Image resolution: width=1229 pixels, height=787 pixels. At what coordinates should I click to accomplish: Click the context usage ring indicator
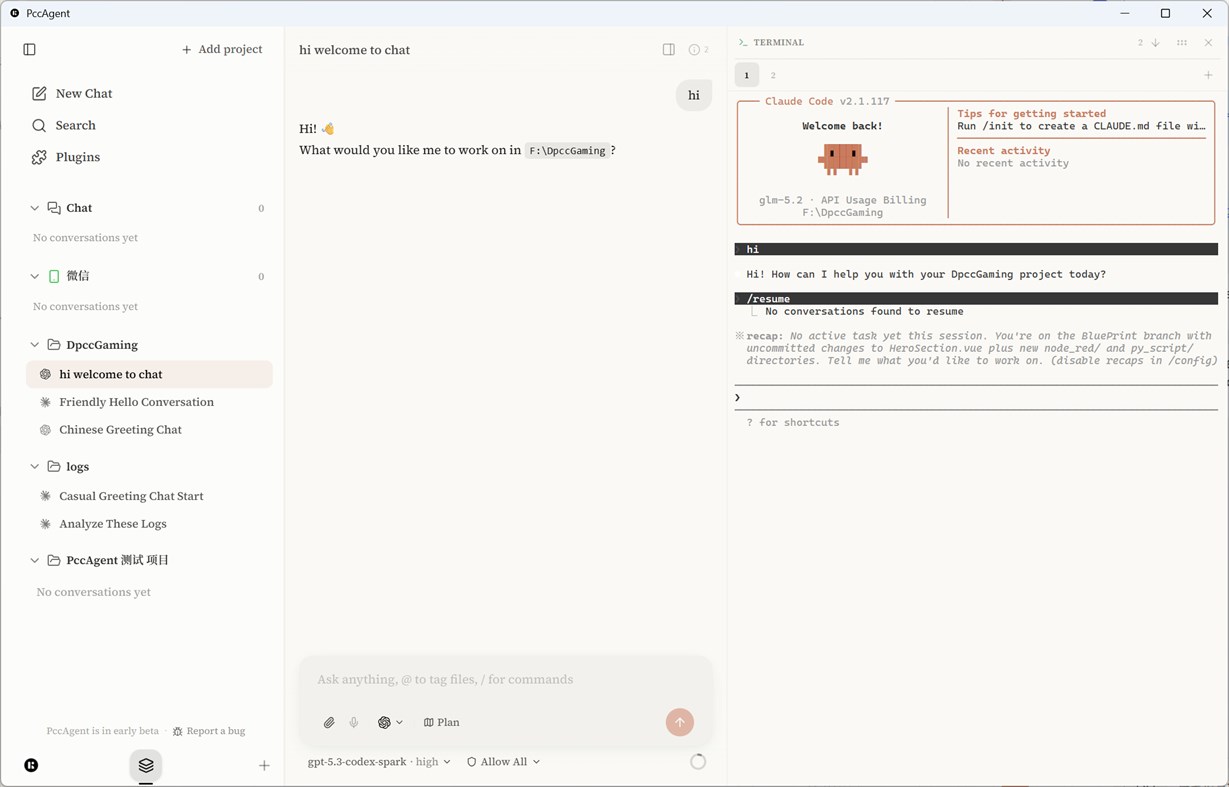click(x=698, y=762)
